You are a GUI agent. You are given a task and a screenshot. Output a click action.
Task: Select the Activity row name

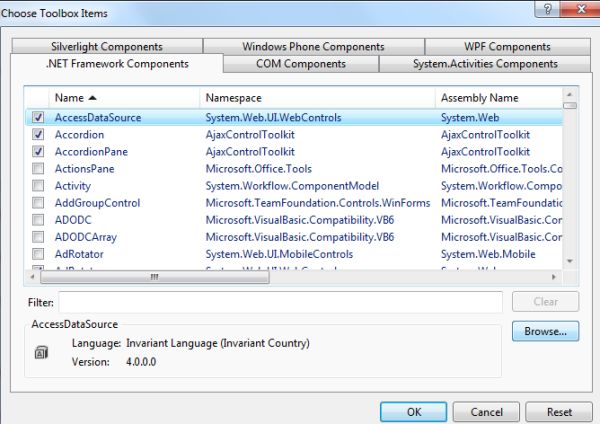73,186
